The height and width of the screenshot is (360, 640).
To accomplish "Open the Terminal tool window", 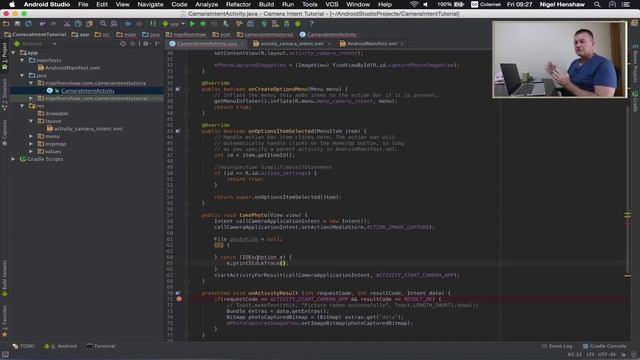I will coord(101,346).
